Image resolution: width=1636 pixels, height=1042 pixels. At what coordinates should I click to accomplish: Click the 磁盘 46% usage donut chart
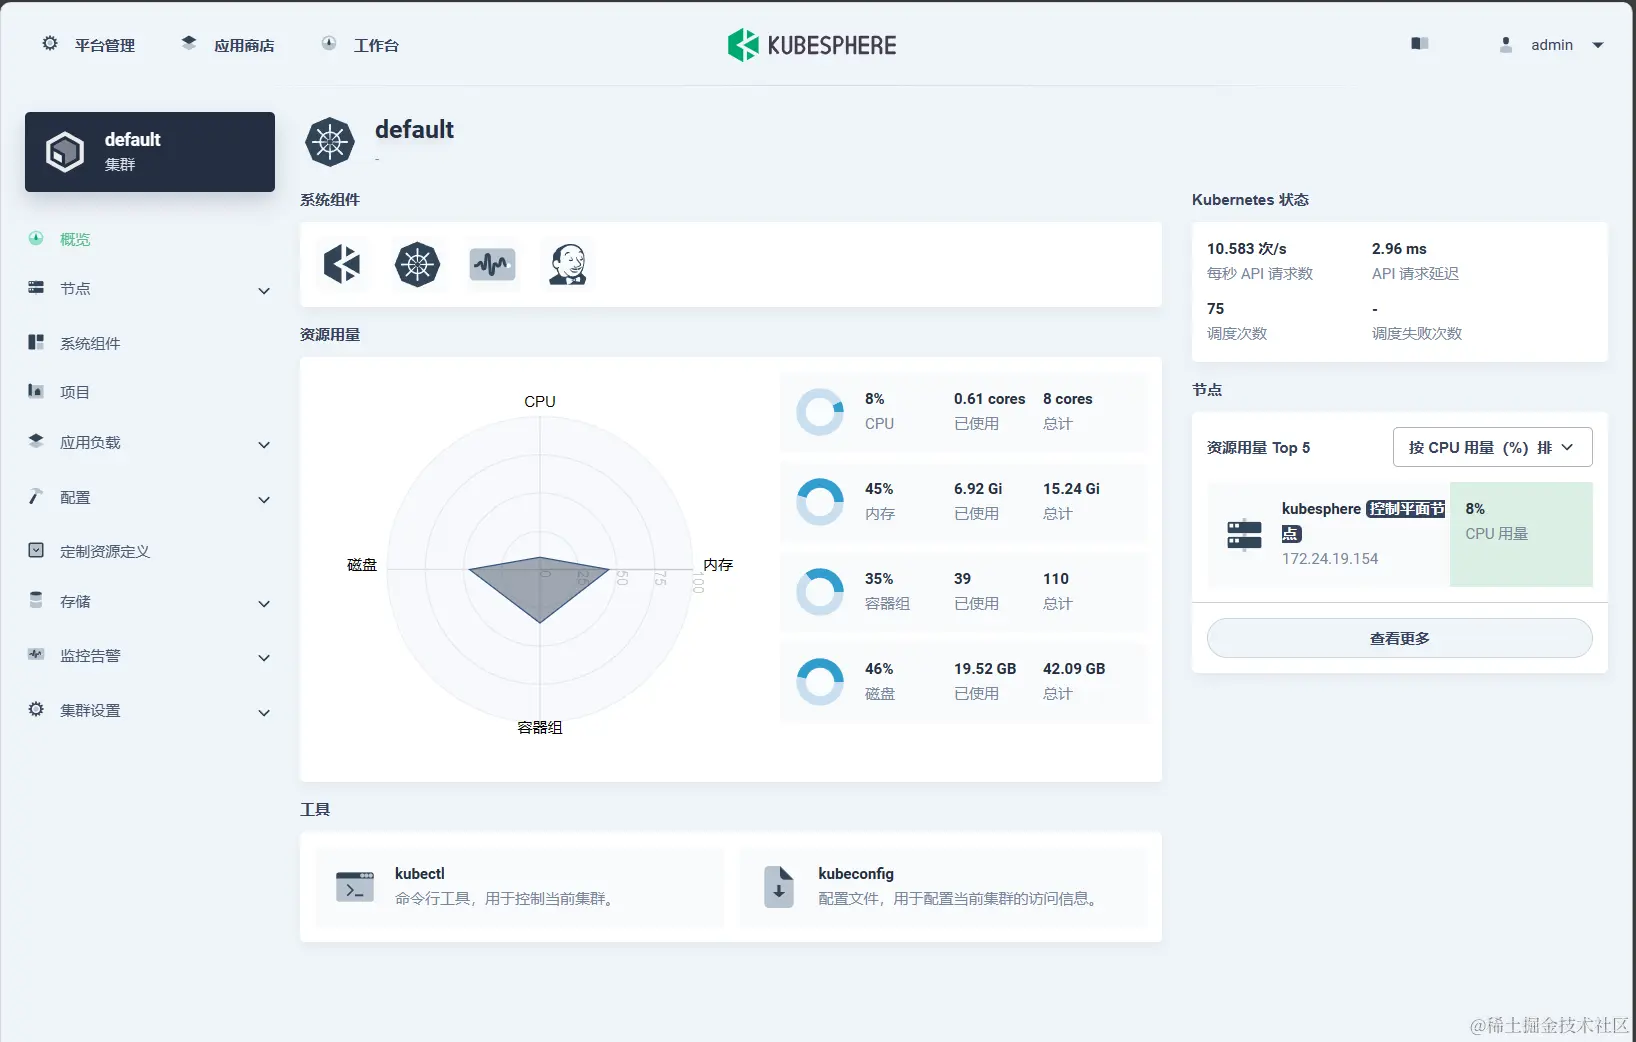[x=820, y=681]
